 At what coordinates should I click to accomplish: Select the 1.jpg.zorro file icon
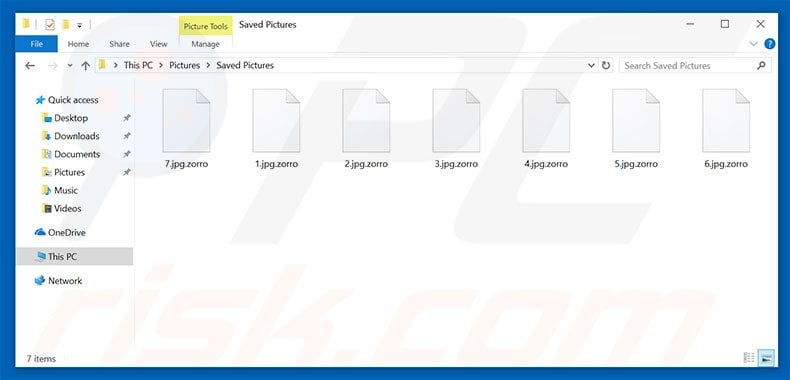coord(276,121)
